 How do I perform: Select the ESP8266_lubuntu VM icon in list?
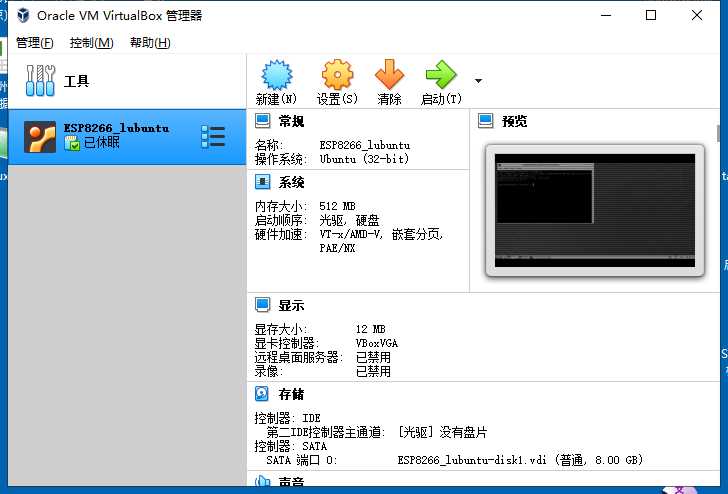coord(40,137)
